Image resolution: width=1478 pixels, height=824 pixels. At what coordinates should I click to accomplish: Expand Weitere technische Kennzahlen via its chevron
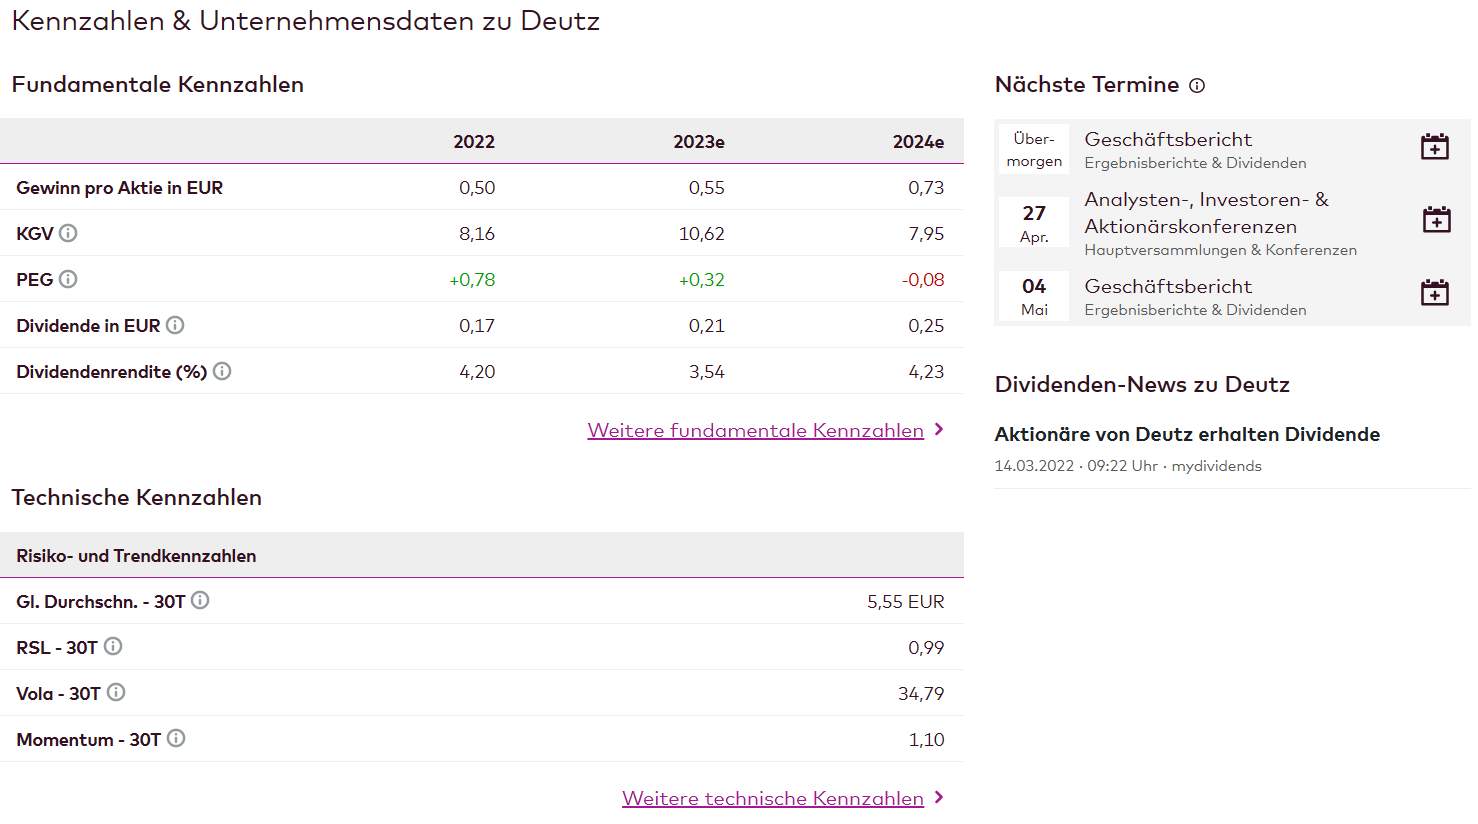[938, 798]
